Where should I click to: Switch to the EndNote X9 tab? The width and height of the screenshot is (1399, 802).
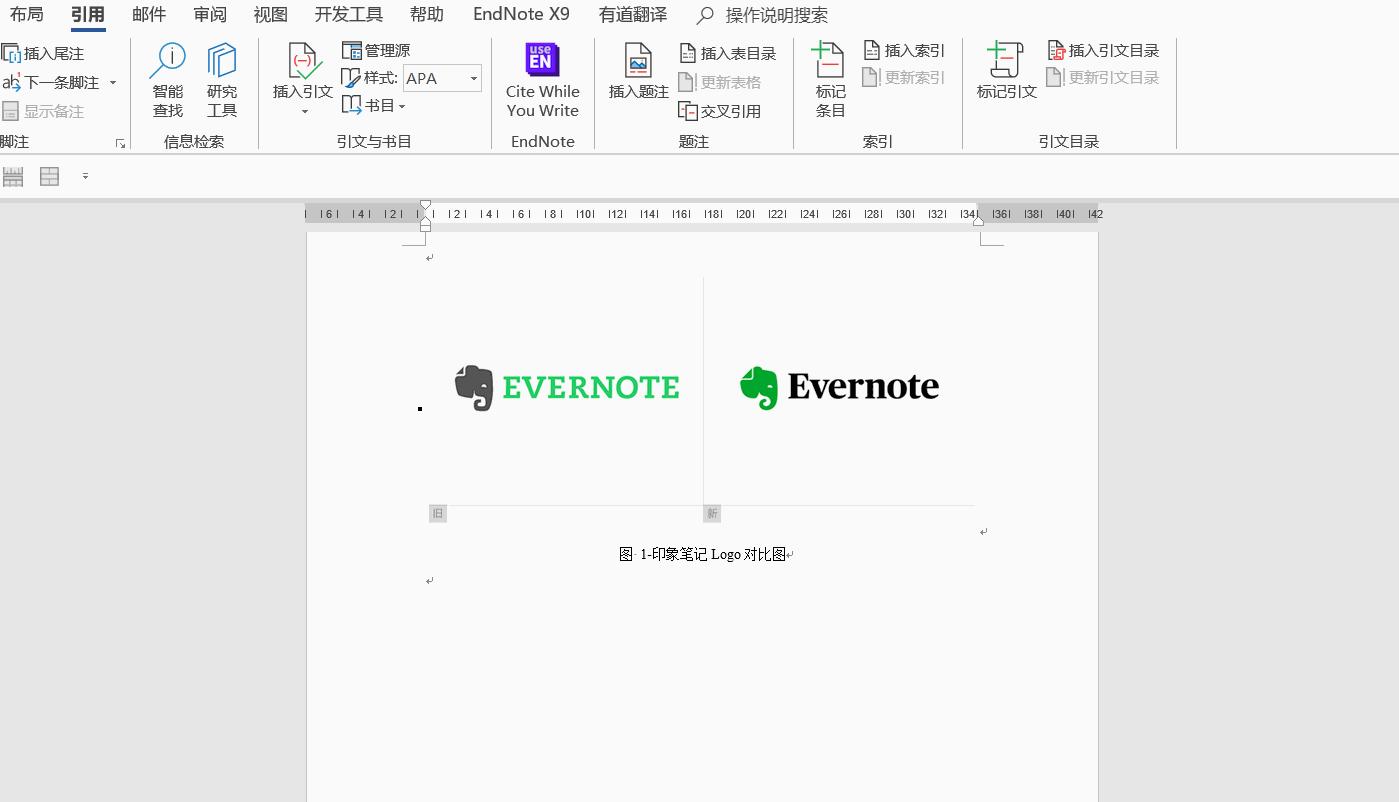521,15
